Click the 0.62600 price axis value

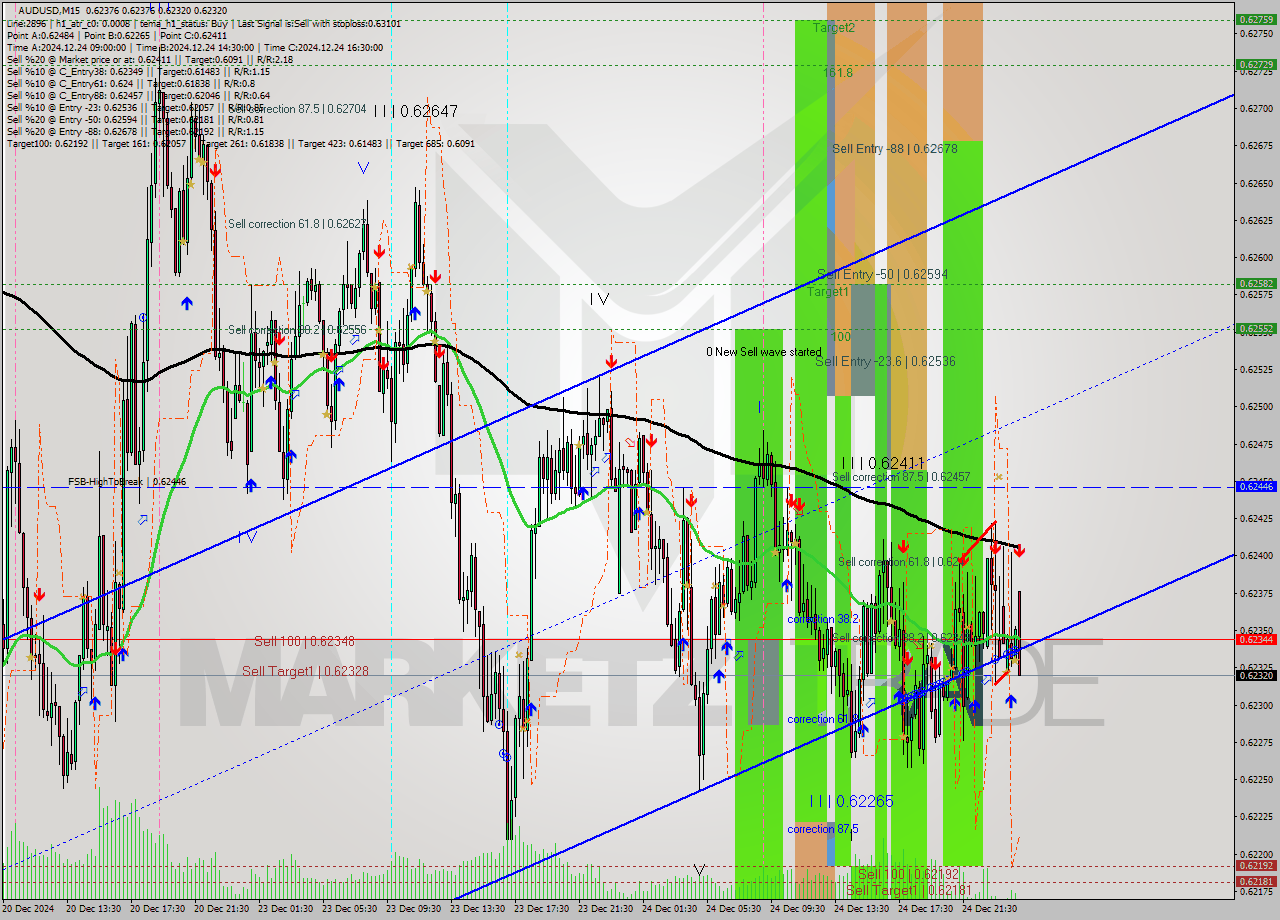click(x=1256, y=257)
